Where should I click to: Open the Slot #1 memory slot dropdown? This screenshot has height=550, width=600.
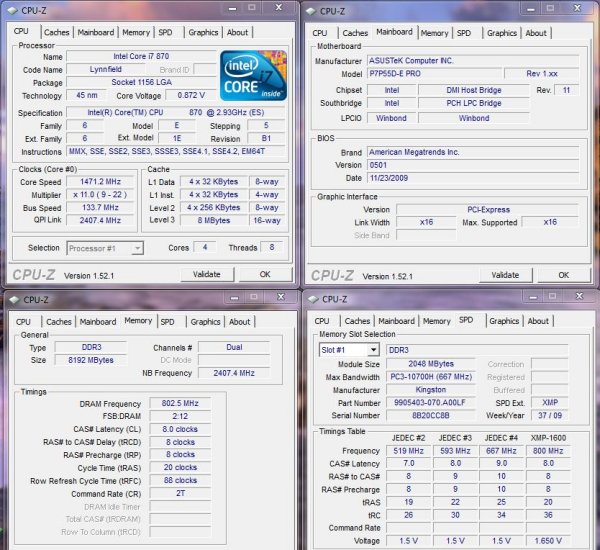349,350
